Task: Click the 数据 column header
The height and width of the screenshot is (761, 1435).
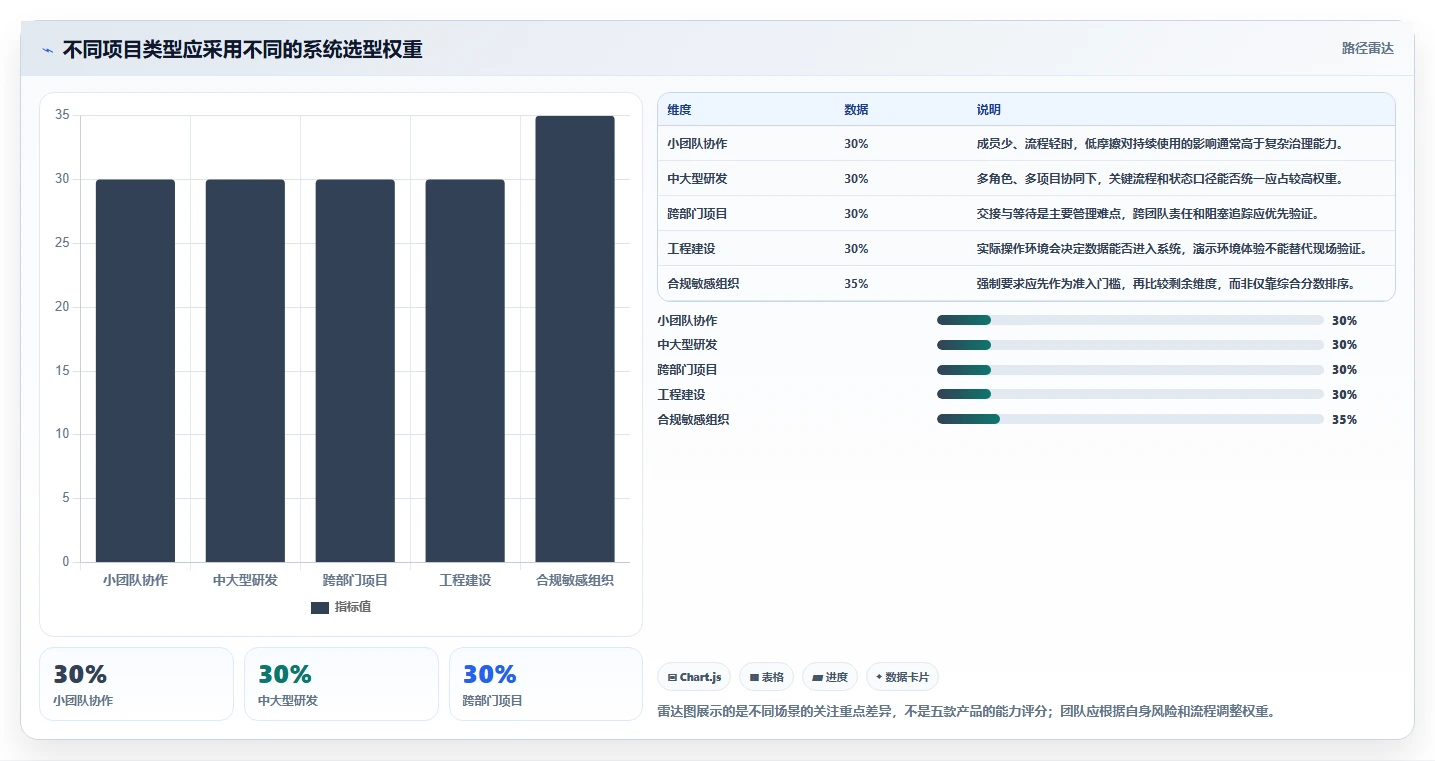Action: pos(856,110)
